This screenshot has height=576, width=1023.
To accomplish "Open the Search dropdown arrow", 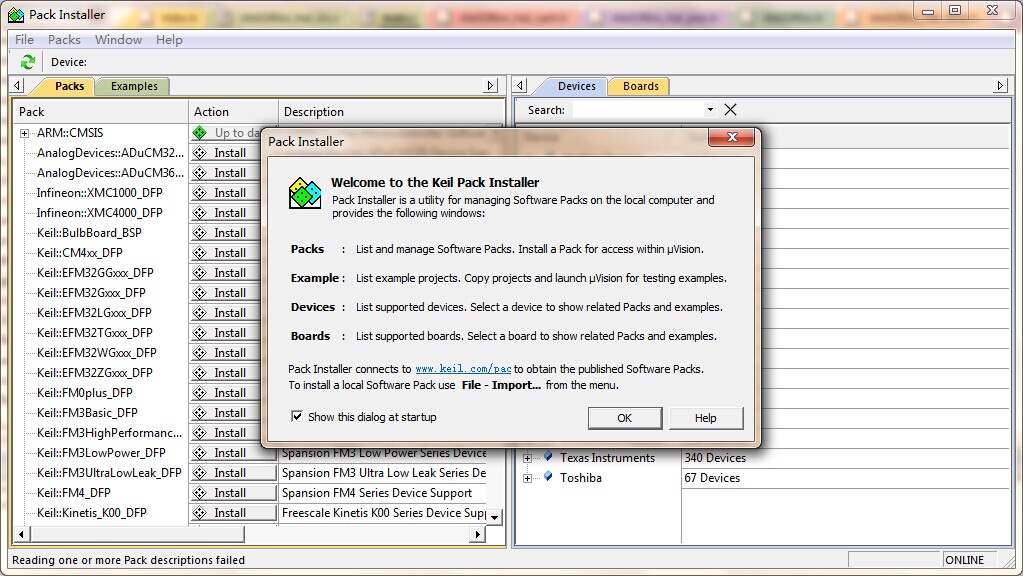I will (710, 110).
